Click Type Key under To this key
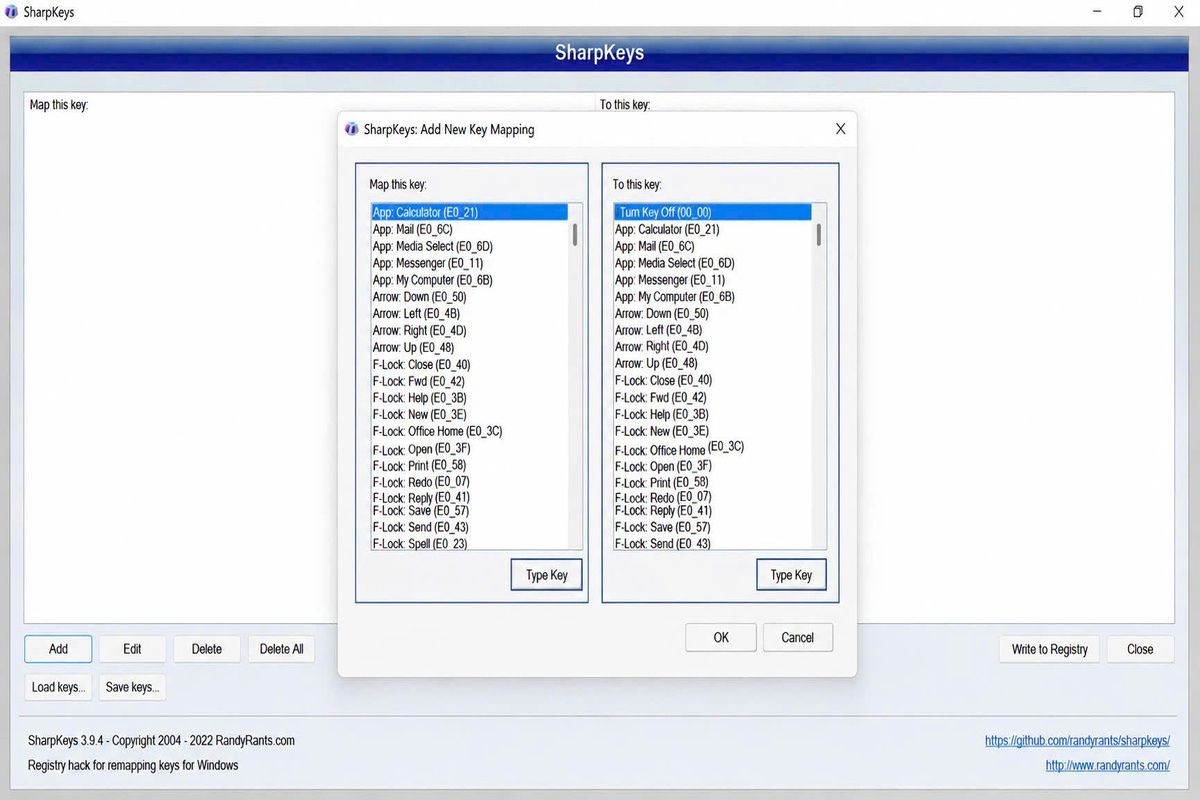The width and height of the screenshot is (1200, 800). [791, 575]
